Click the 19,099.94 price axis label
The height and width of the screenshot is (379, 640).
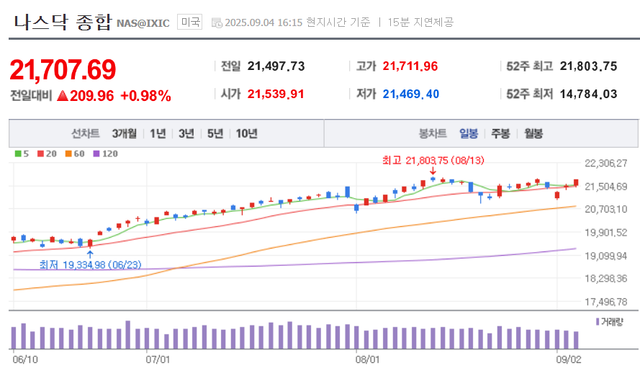[606, 256]
